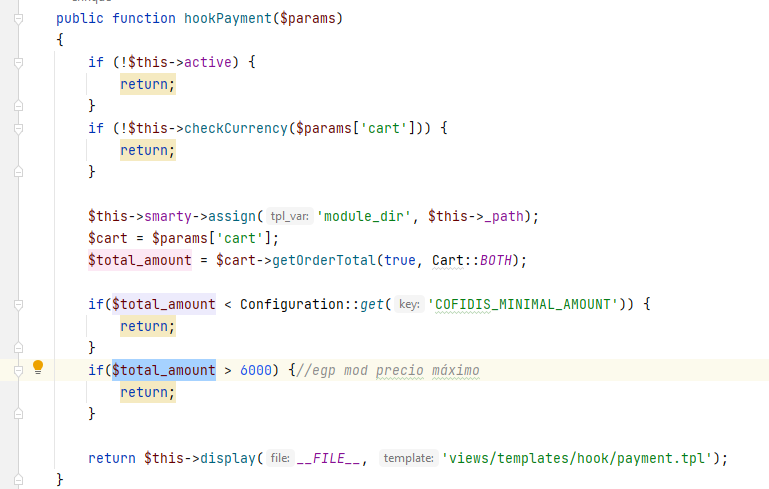Screen dimensions: 769x489
Task: Click the getOrderTotal method call
Action: point(324,260)
